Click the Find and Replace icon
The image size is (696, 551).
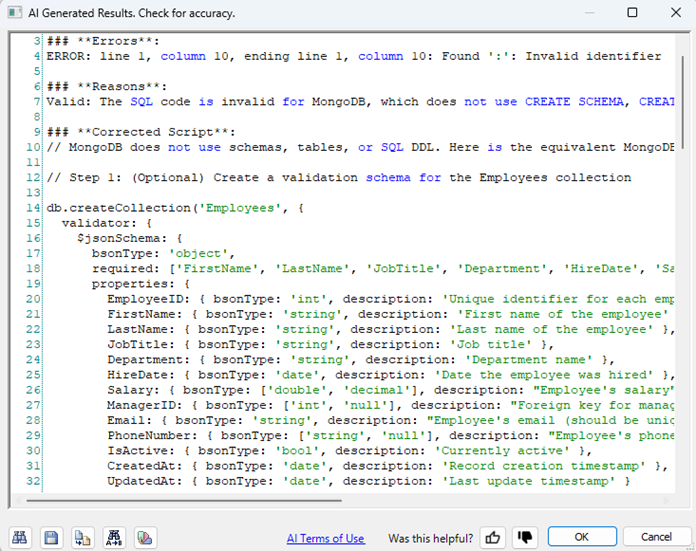click(114, 536)
